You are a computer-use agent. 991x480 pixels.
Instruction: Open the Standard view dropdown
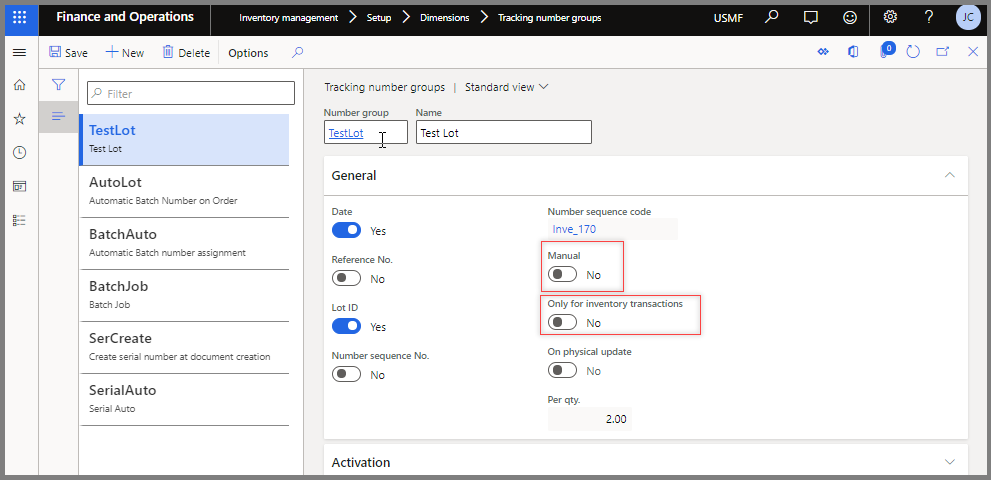click(x=507, y=87)
